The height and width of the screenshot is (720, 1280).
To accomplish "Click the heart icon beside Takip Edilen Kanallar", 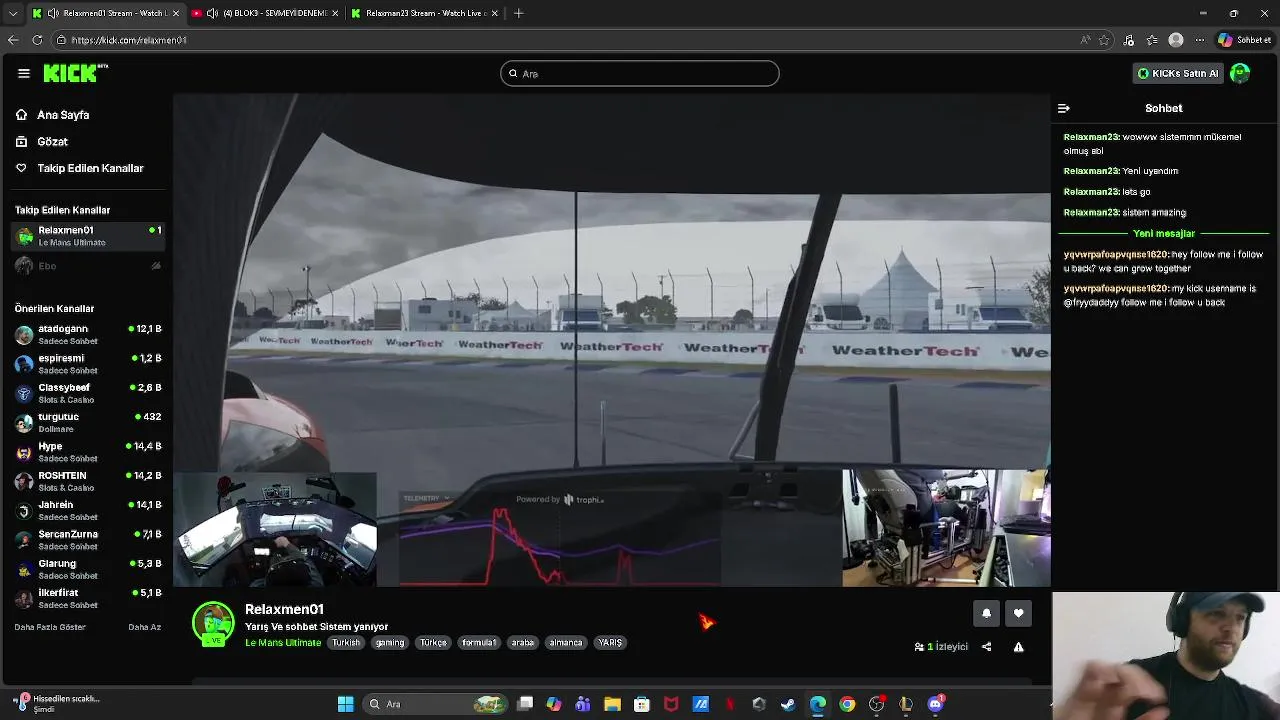I will [21, 168].
